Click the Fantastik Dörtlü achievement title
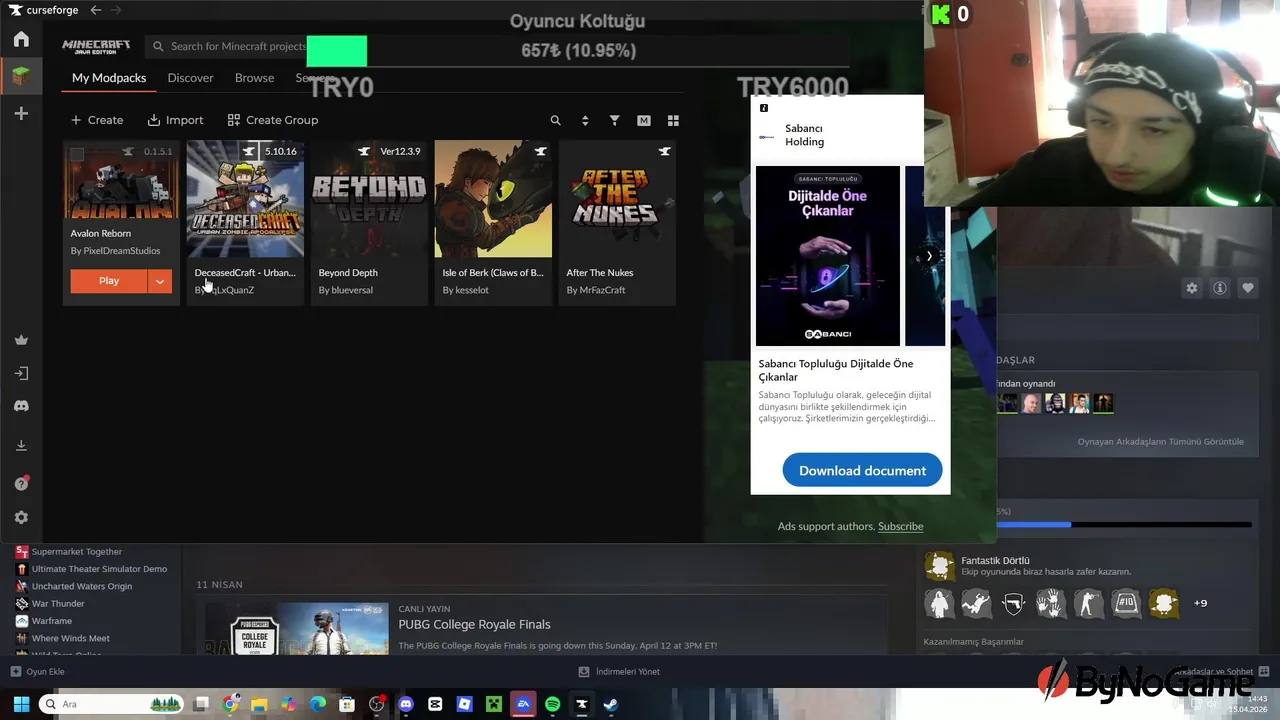This screenshot has width=1280, height=720. (x=995, y=560)
